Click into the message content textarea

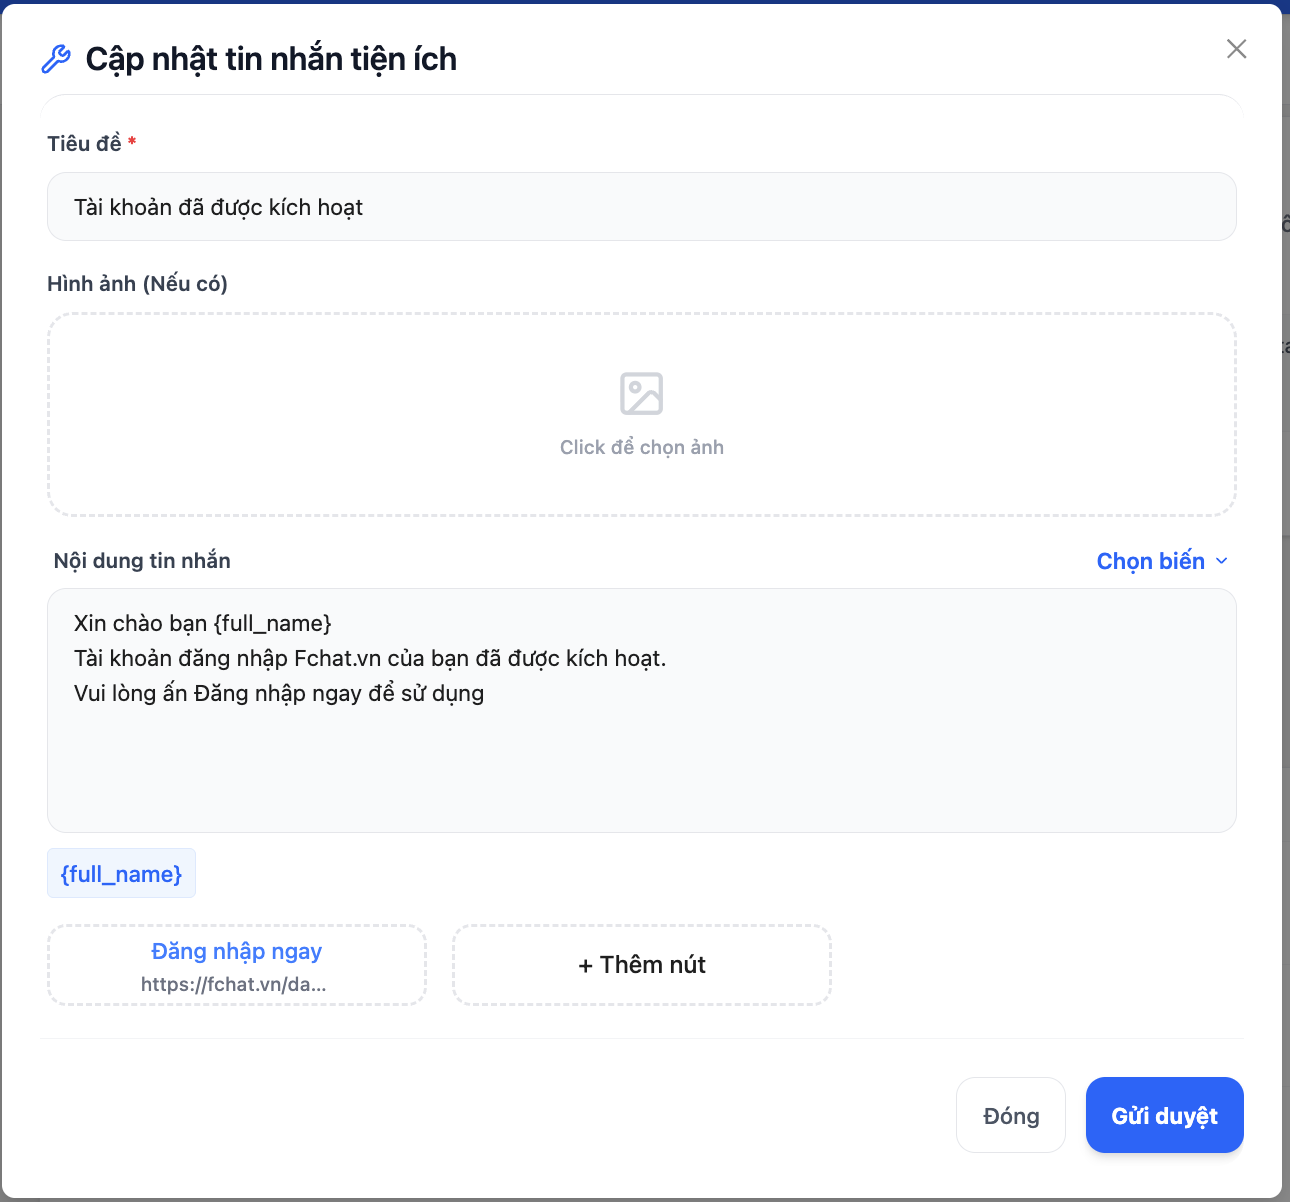(x=641, y=760)
